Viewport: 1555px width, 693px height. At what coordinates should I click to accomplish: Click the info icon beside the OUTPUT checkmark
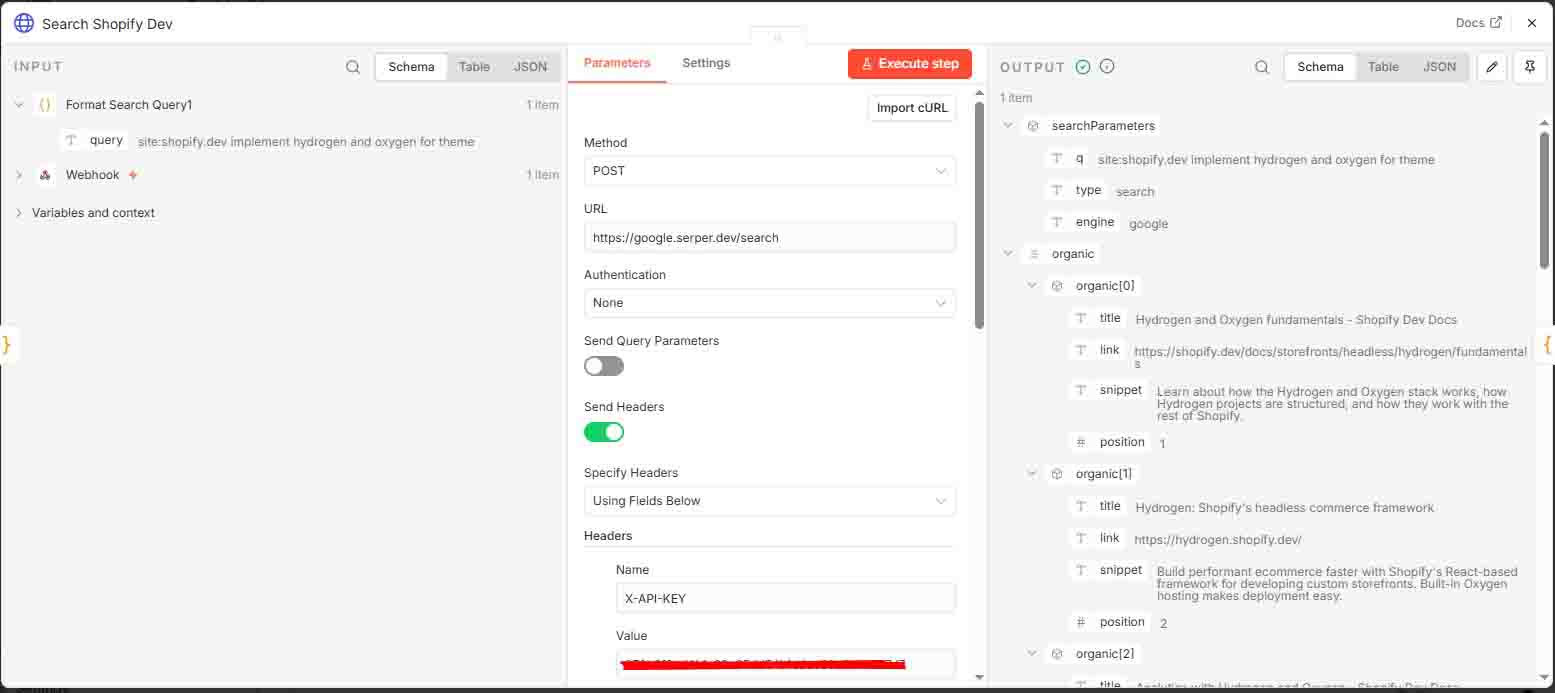click(1106, 66)
